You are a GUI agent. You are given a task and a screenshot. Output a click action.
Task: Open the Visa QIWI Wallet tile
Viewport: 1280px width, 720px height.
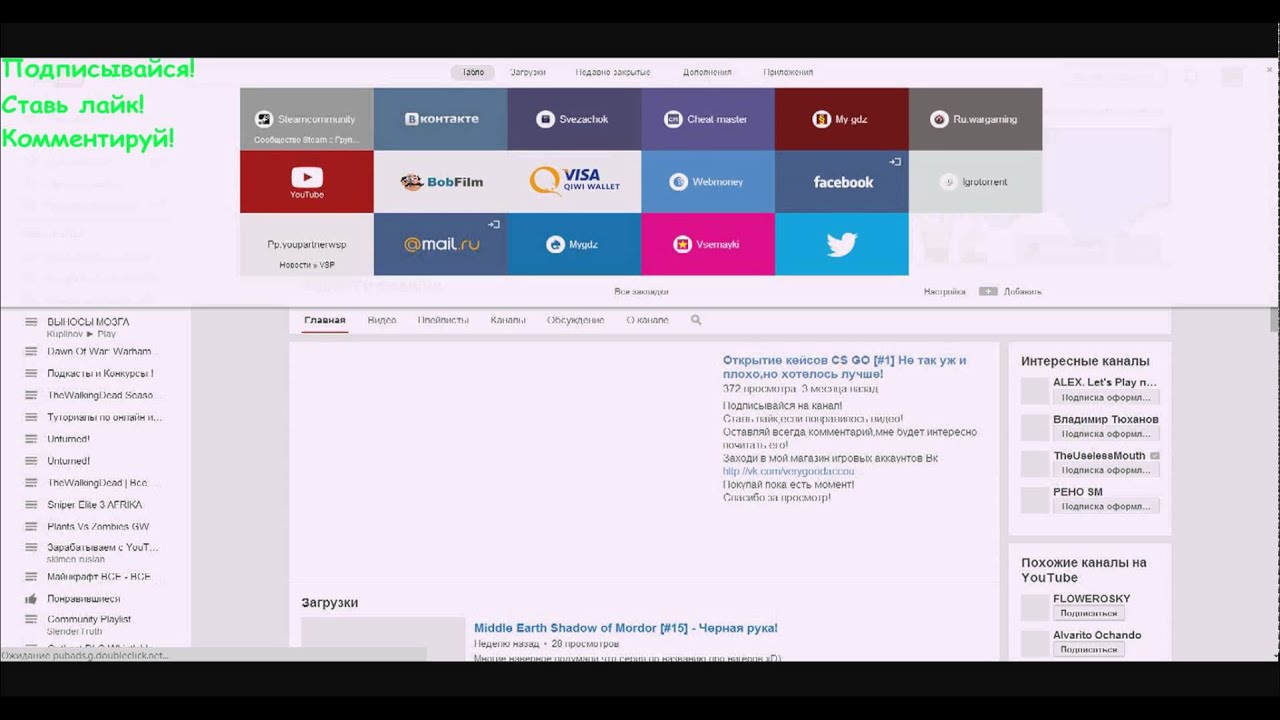575,181
